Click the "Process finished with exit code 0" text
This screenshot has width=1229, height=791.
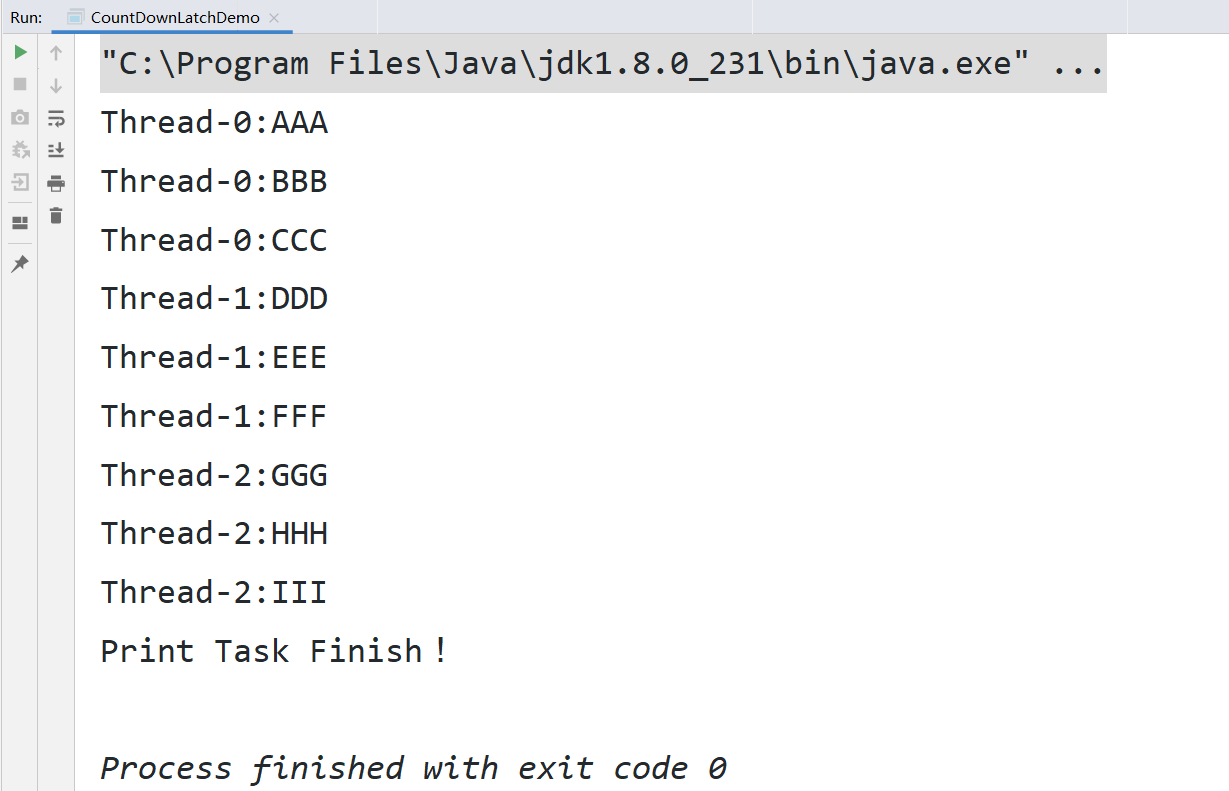pos(412,769)
